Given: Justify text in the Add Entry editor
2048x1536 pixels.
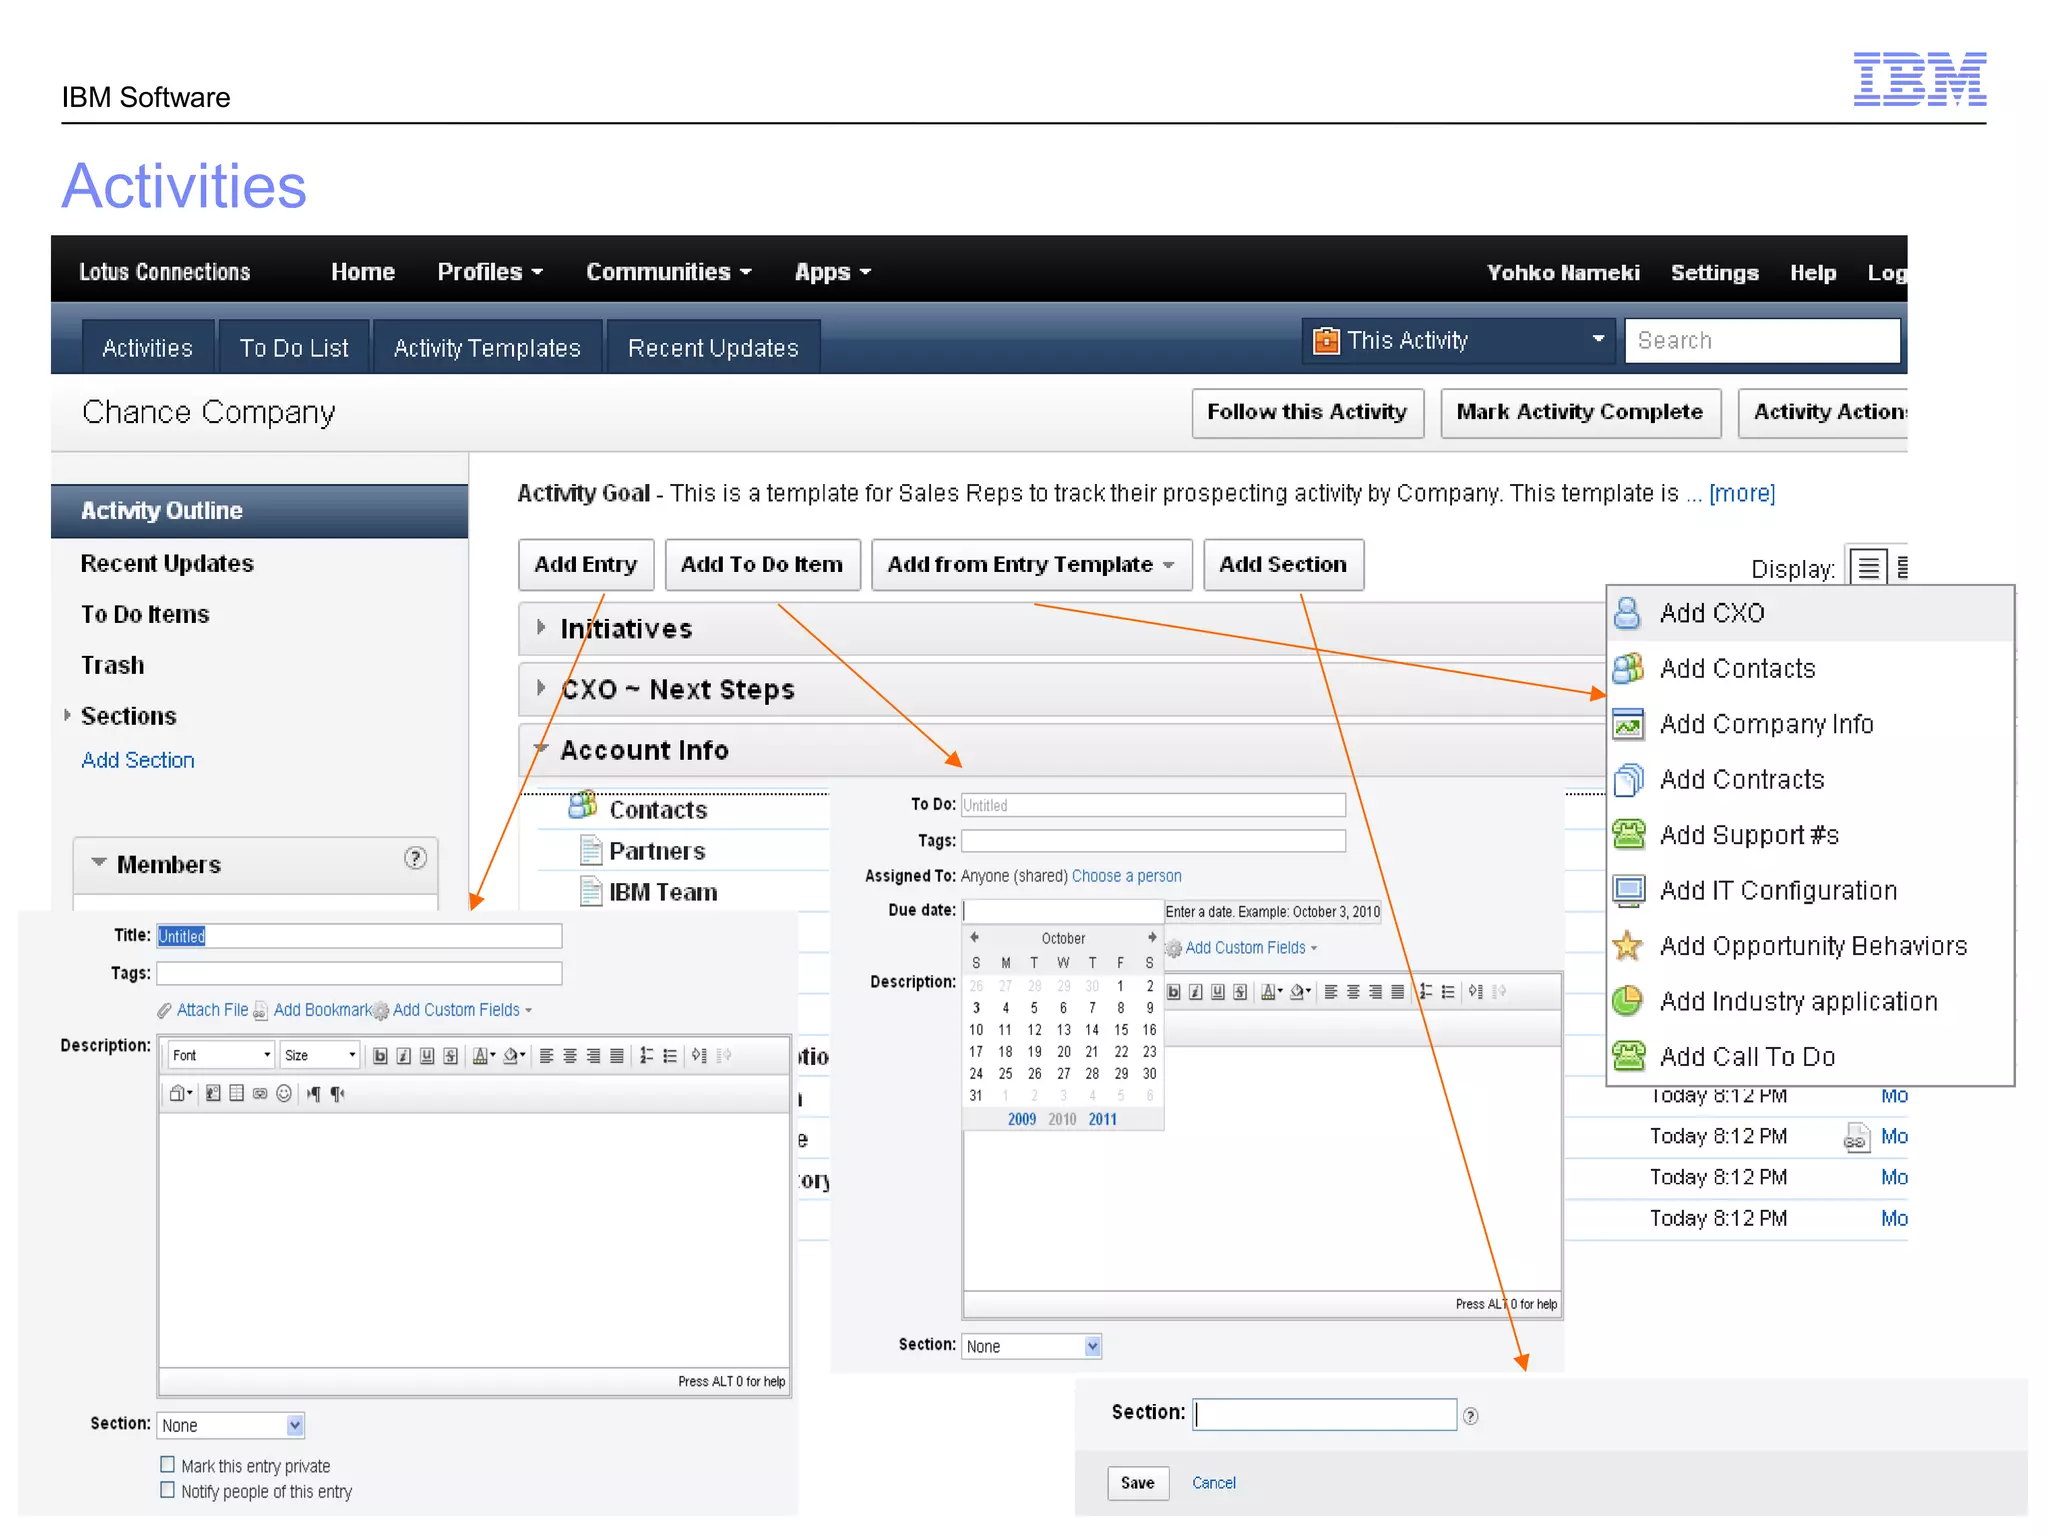Looking at the screenshot, I should pyautogui.click(x=617, y=1056).
